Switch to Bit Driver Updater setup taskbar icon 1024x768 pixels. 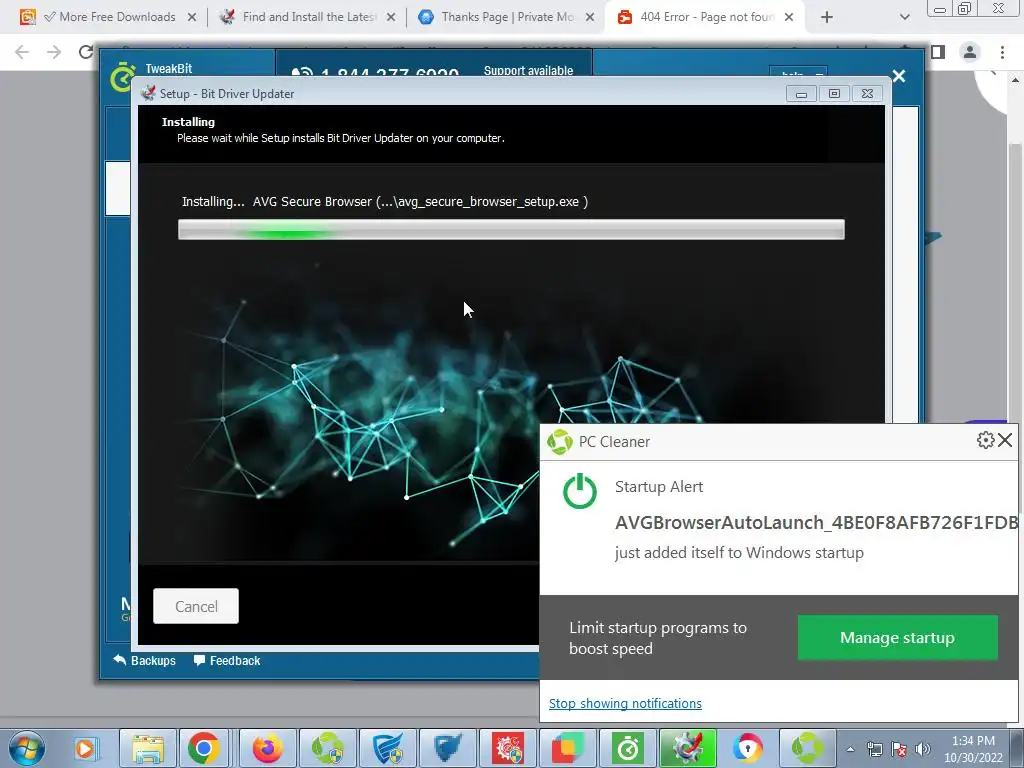[688, 748]
